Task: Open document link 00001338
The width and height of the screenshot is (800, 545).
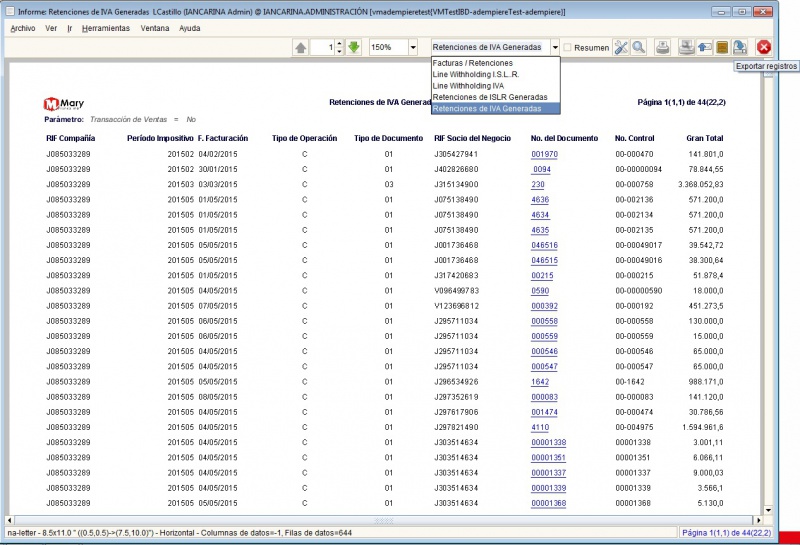Action: click(548, 442)
